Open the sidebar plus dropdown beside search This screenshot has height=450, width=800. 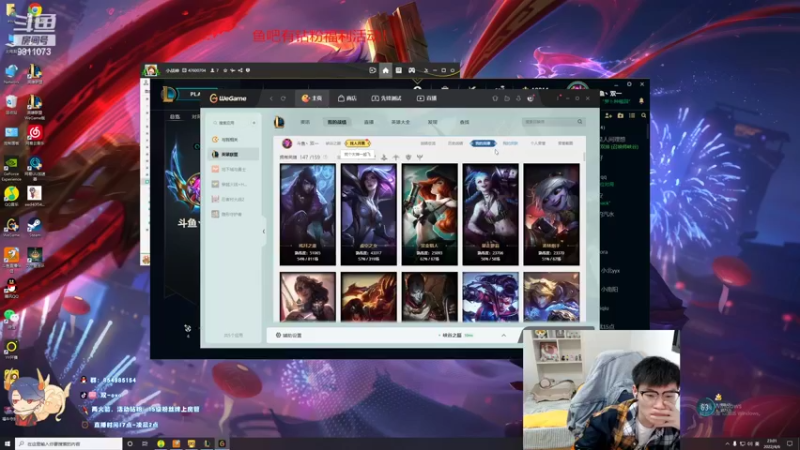point(254,123)
